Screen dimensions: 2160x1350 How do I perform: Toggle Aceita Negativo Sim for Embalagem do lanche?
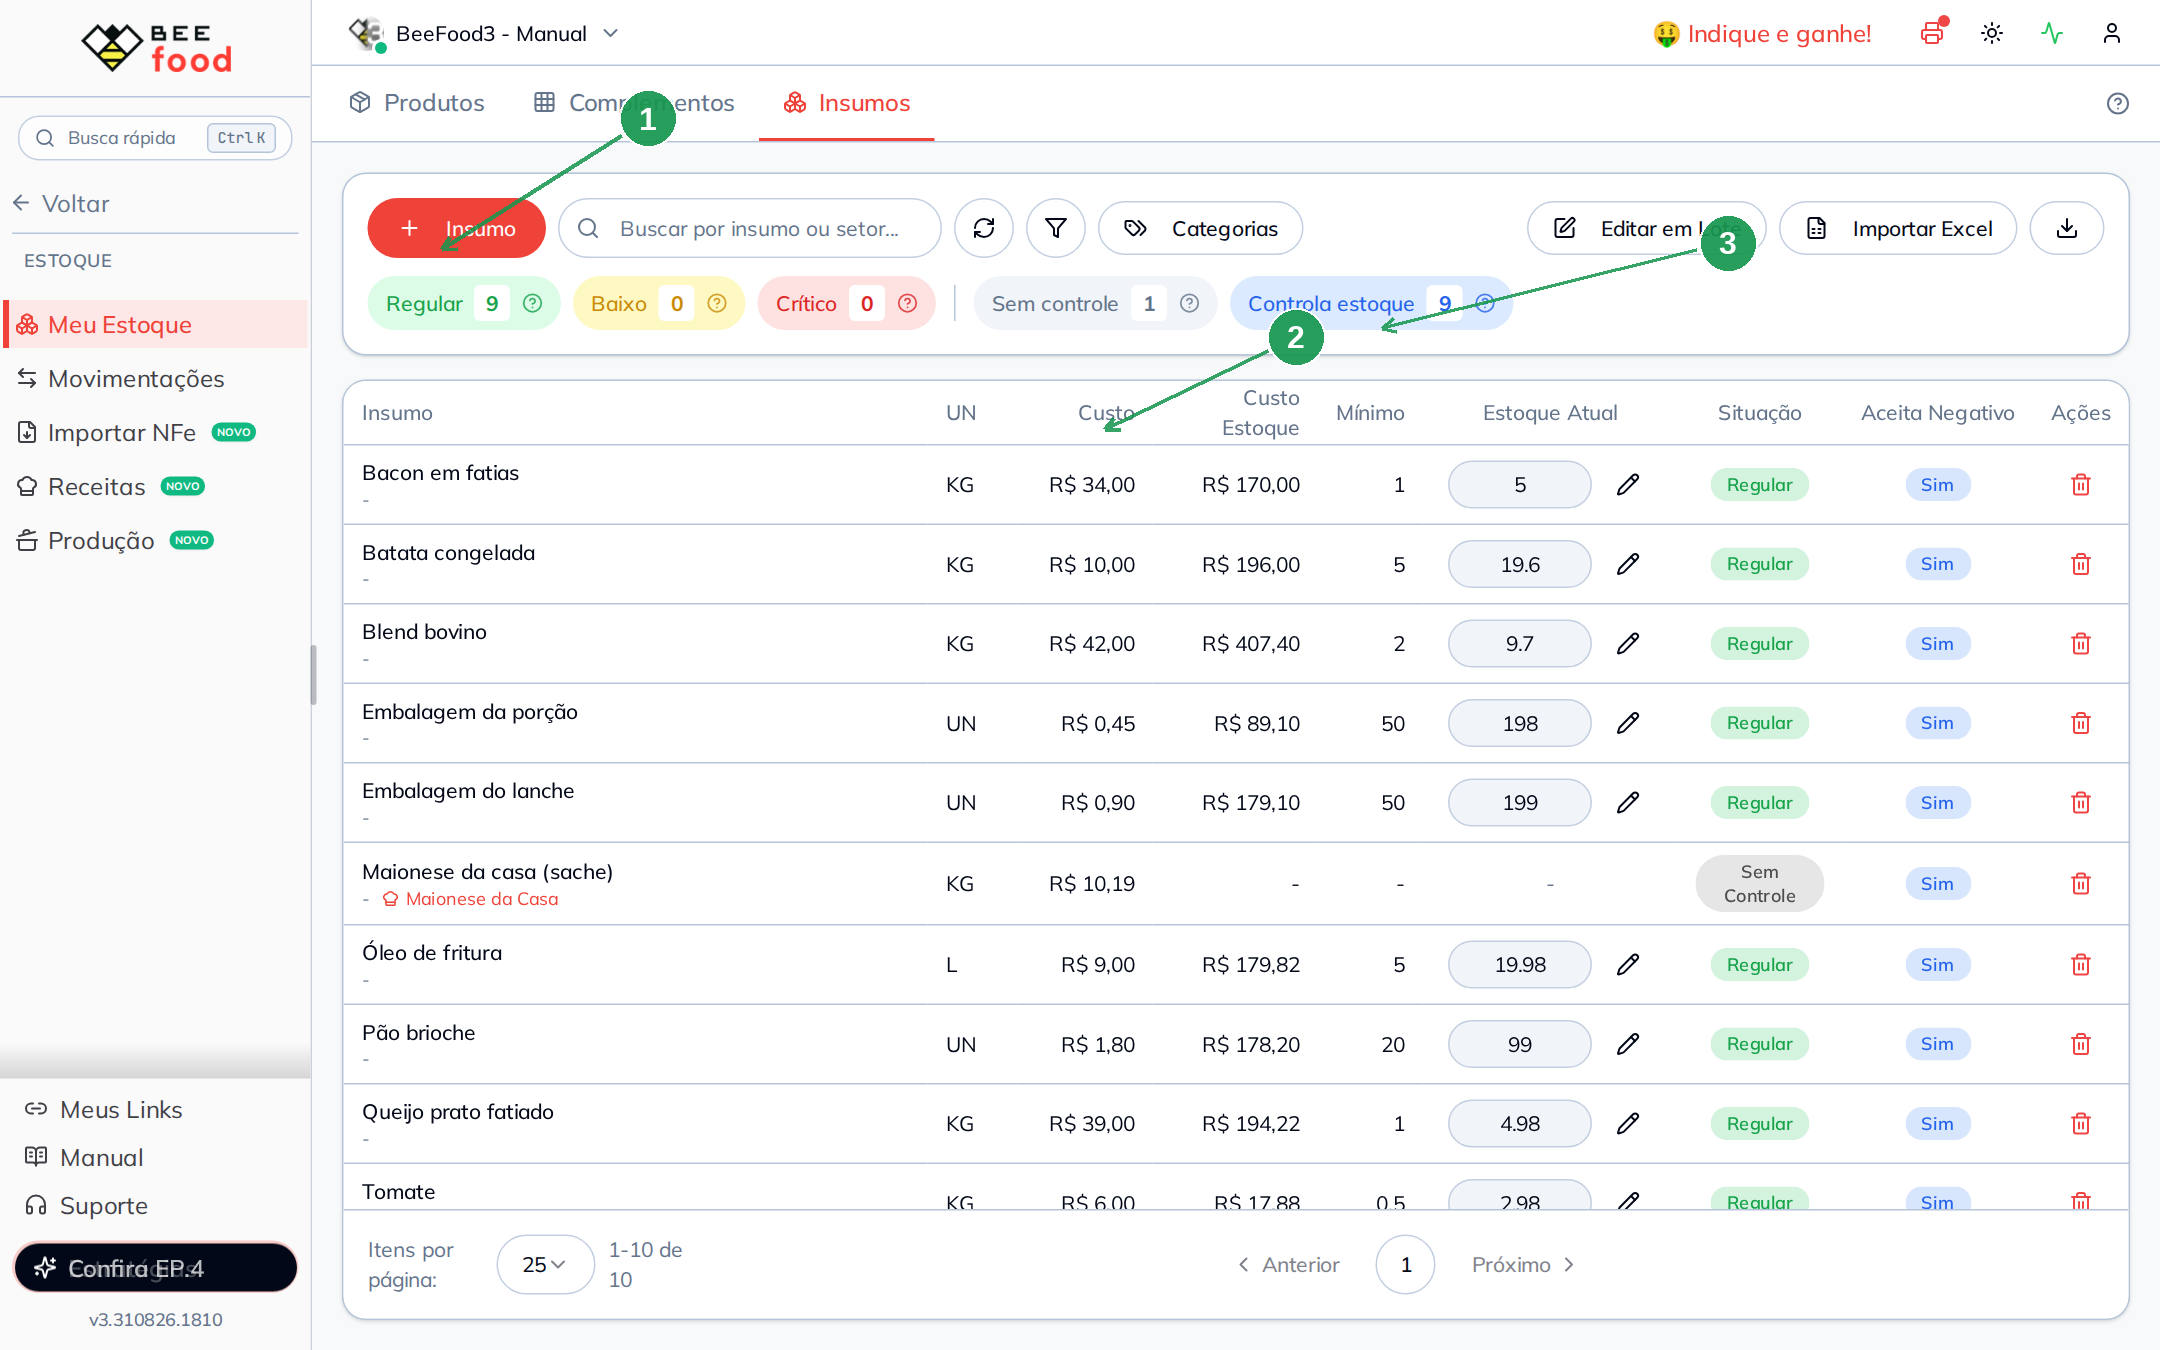1937,803
